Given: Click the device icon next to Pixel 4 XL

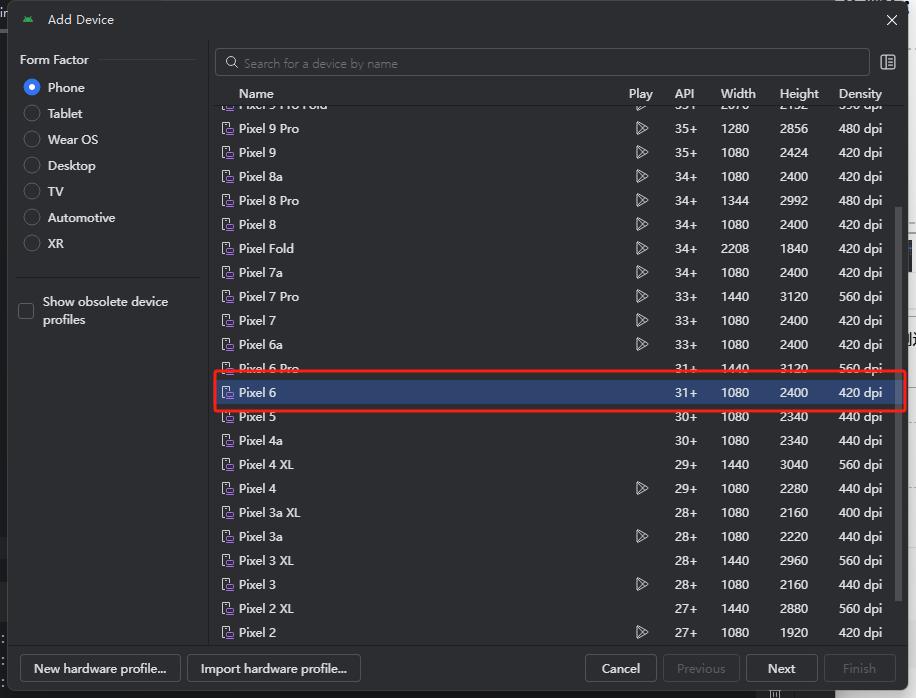Looking at the screenshot, I should click(x=227, y=465).
